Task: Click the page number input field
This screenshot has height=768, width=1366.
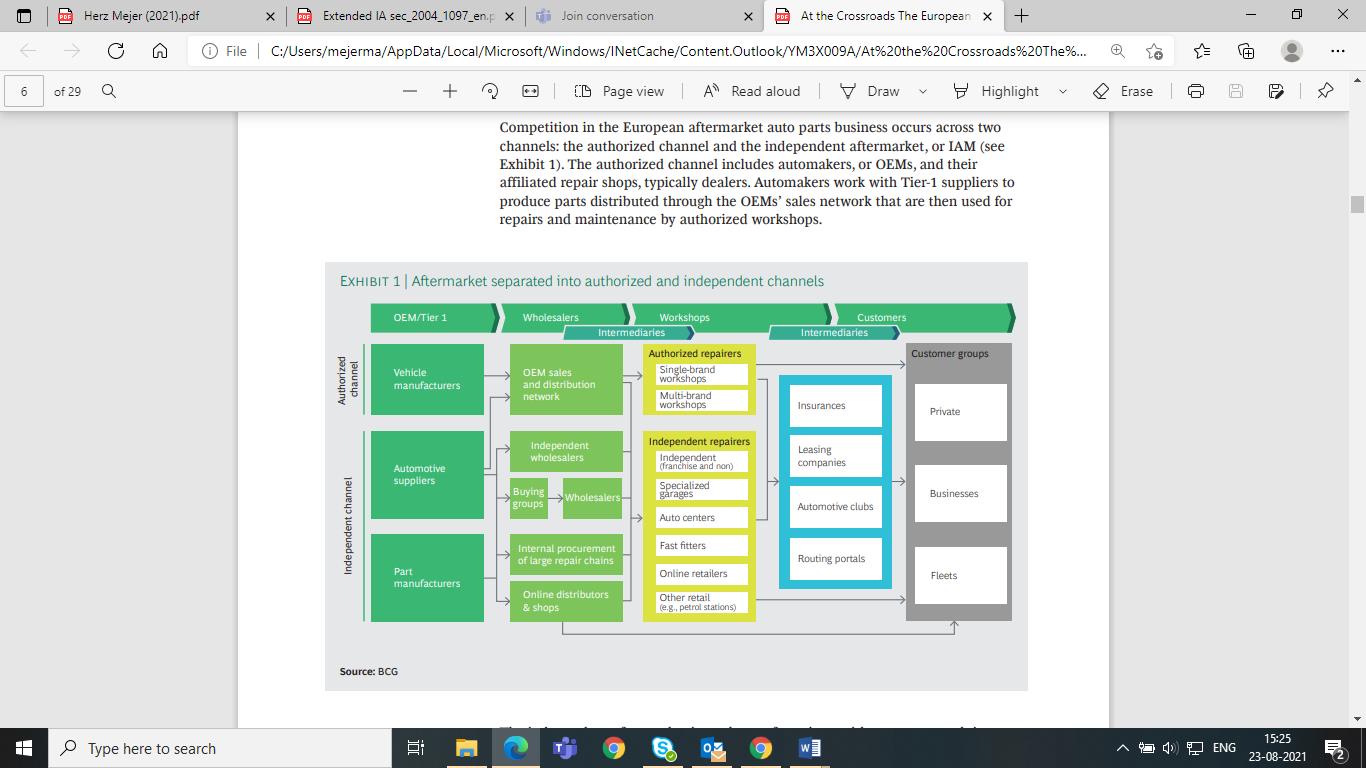Action: pyautogui.click(x=24, y=91)
